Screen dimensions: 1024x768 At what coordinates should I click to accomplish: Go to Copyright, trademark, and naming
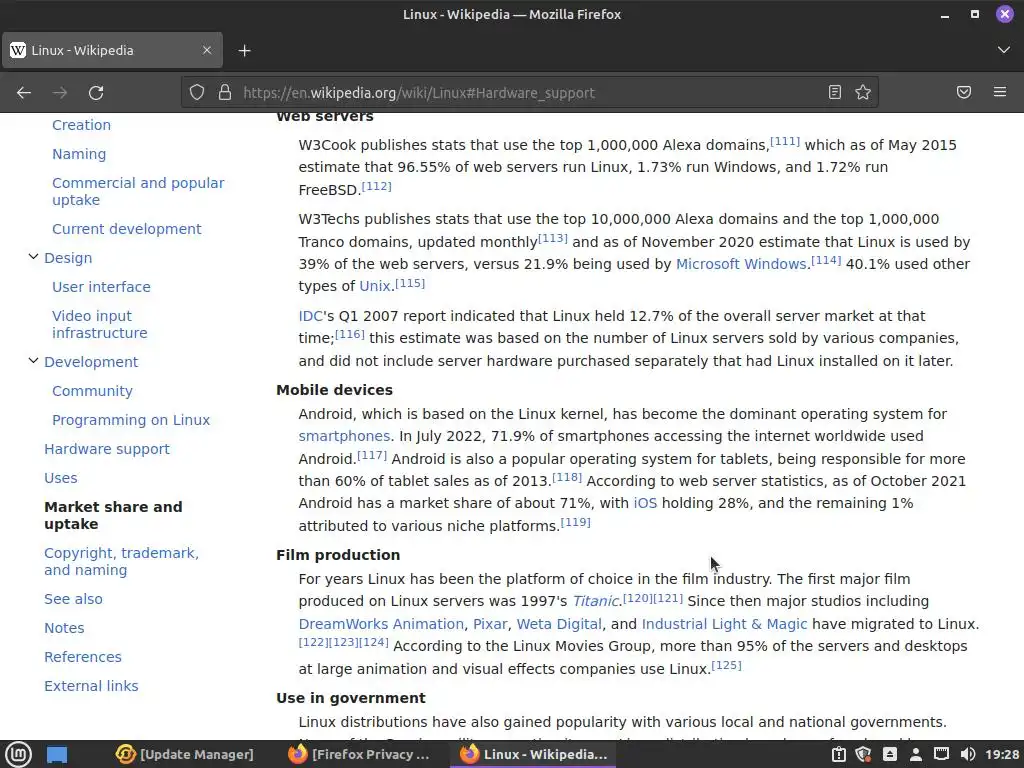point(121,562)
